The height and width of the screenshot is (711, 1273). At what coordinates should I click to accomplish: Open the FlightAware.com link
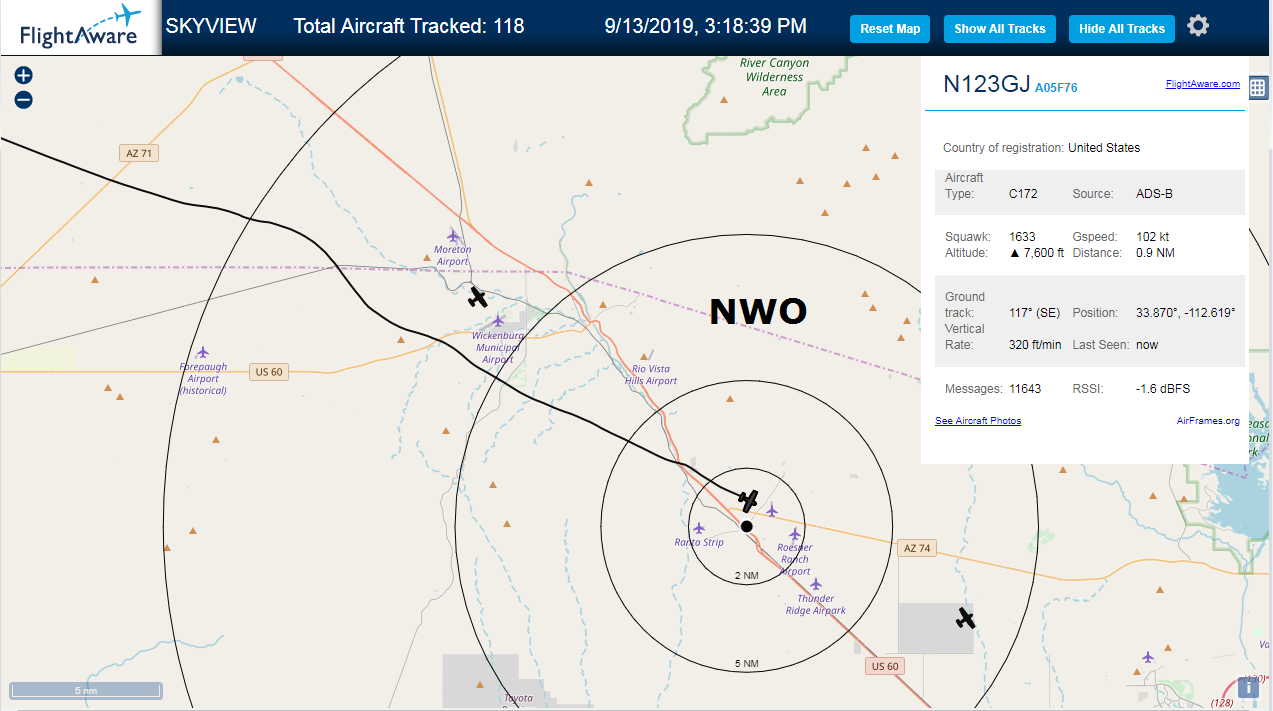pos(1203,84)
